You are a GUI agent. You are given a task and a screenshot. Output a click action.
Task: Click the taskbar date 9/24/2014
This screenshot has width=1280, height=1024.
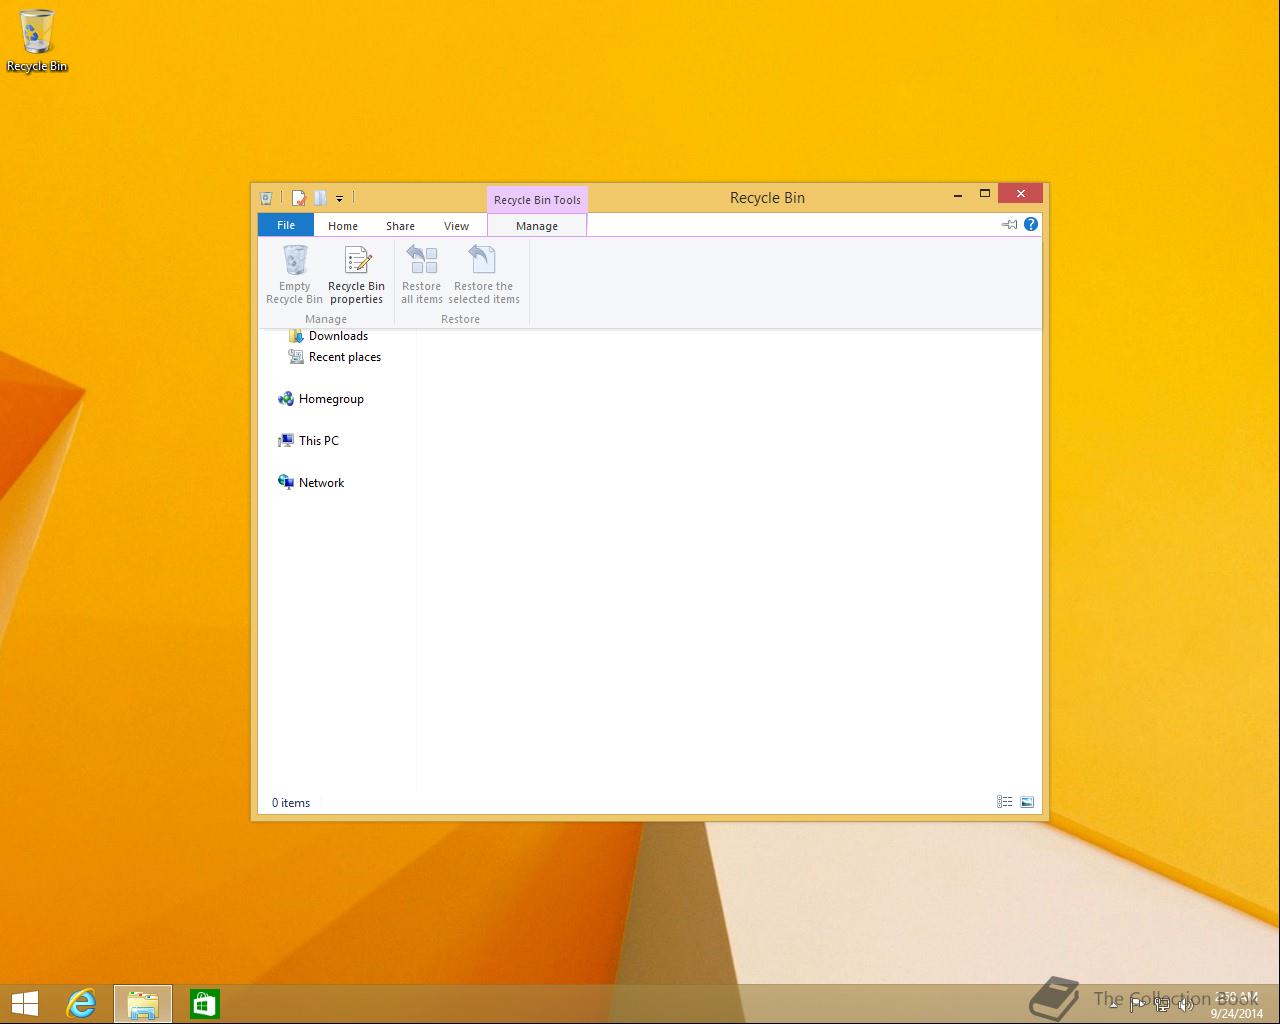click(1237, 1013)
